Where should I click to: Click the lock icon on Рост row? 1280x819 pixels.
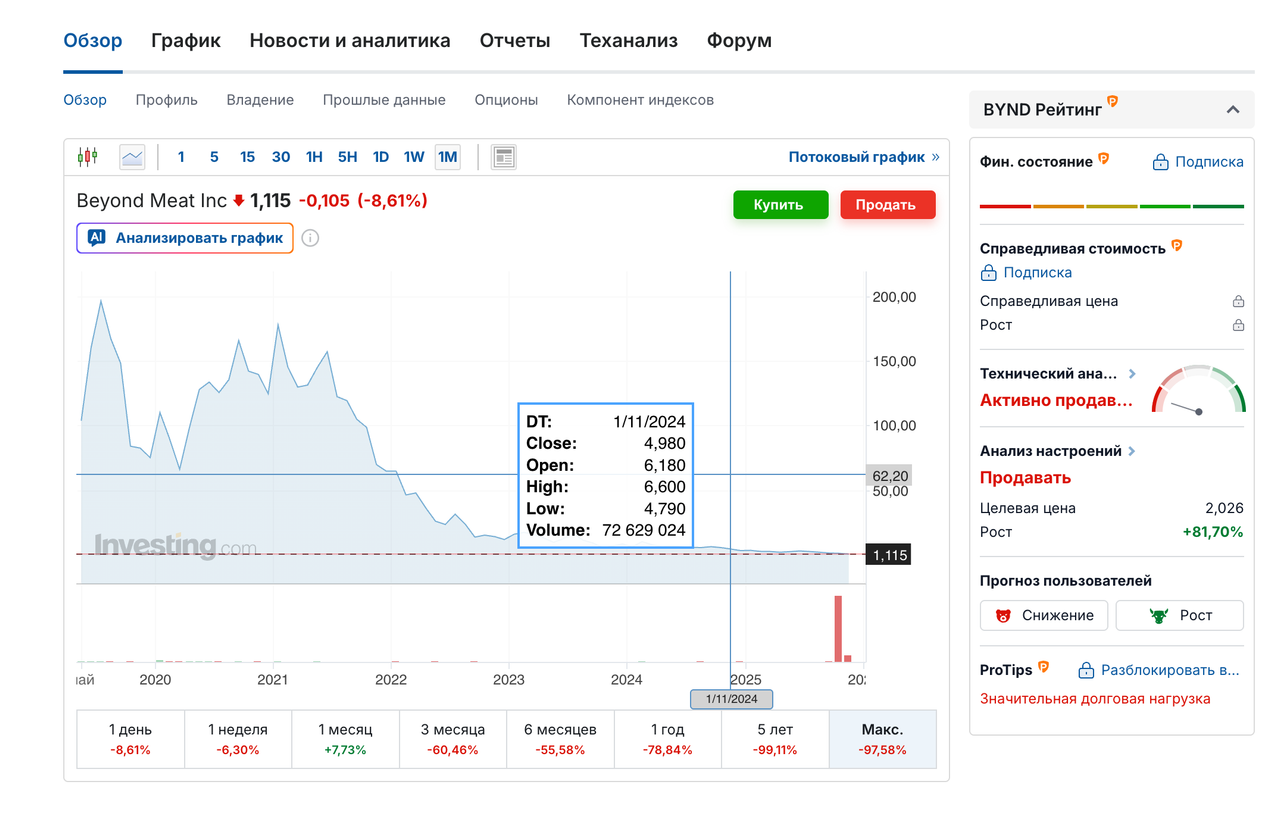pyautogui.click(x=1238, y=325)
